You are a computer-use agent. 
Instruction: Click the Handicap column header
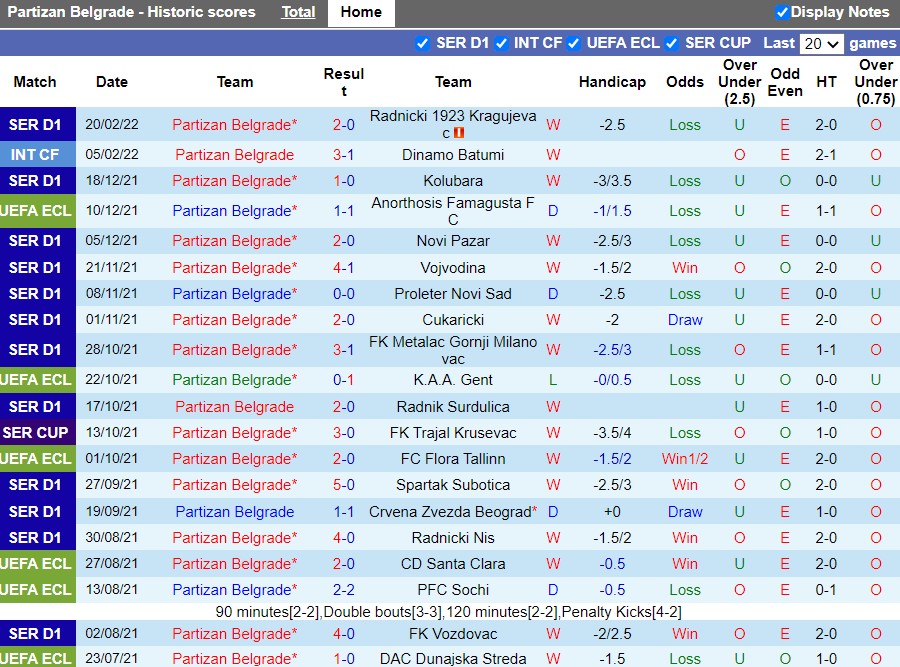pos(612,82)
